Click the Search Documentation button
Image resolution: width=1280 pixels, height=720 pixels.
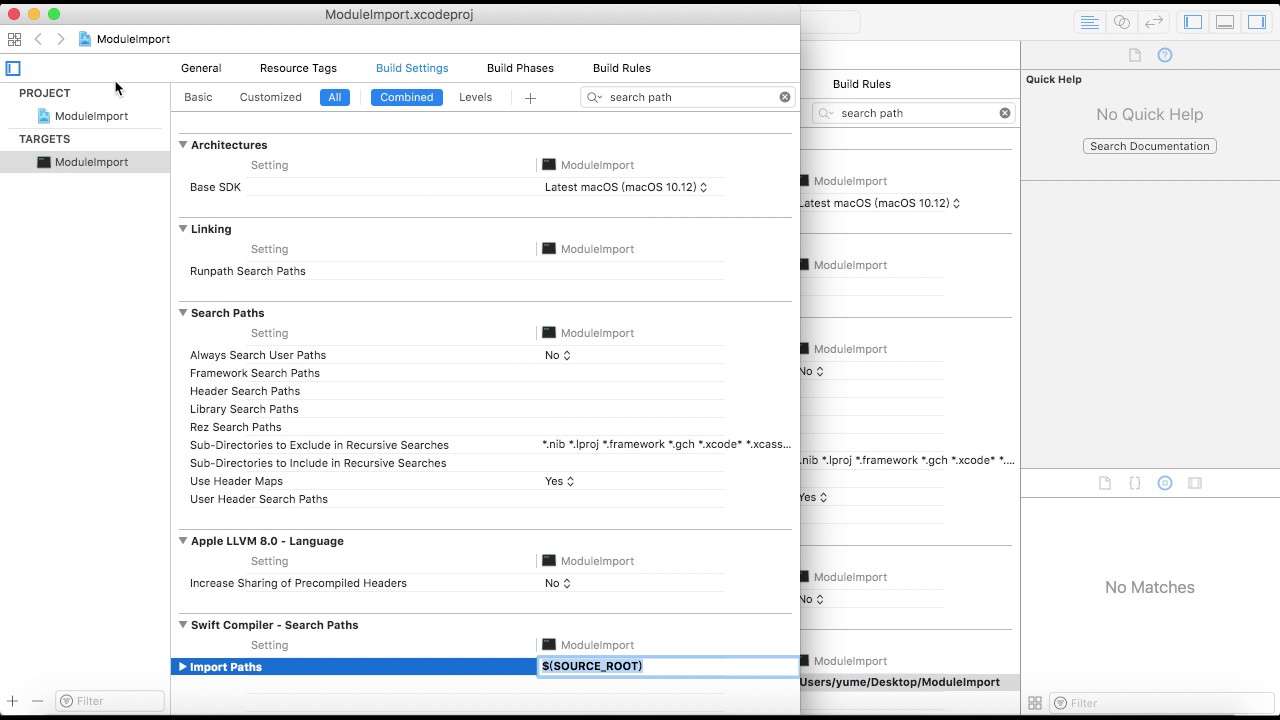1150,146
